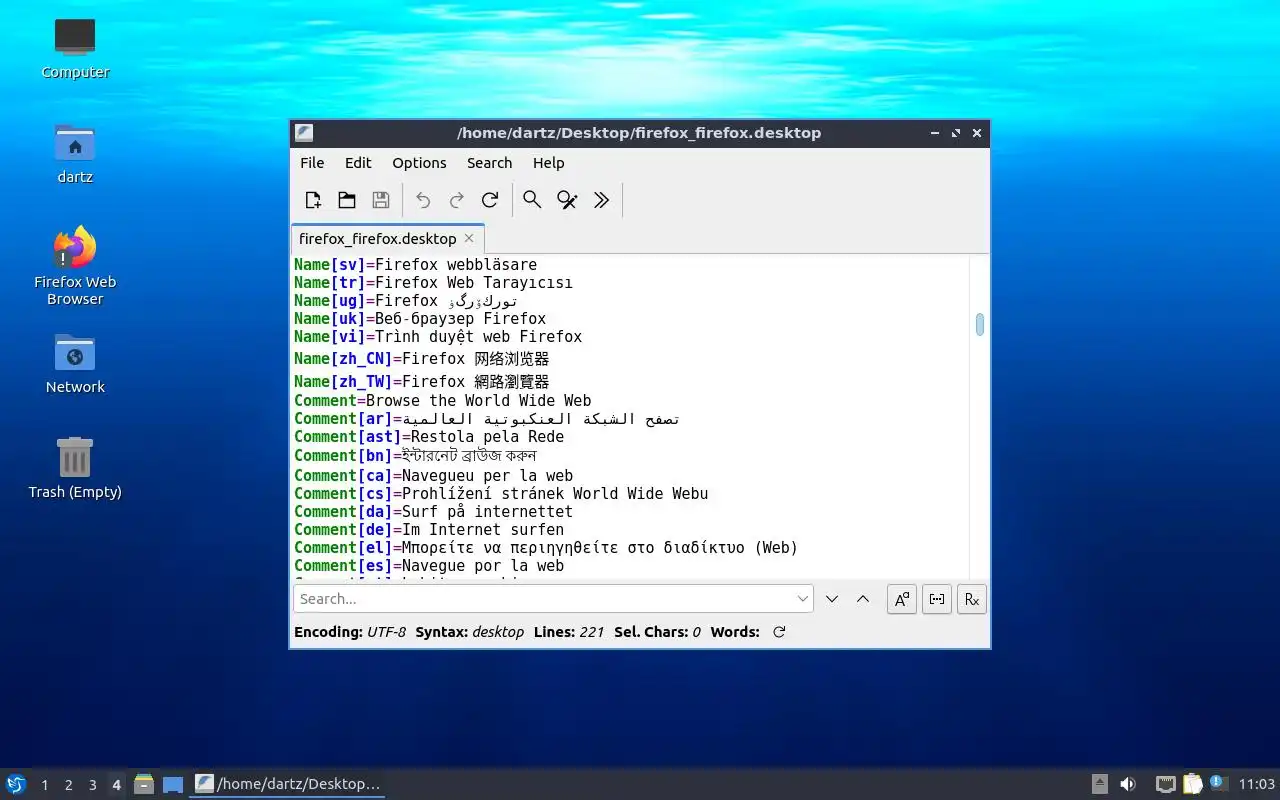This screenshot has width=1280, height=800.
Task: Switch to workspace 1 in the pager
Action: (x=44, y=785)
